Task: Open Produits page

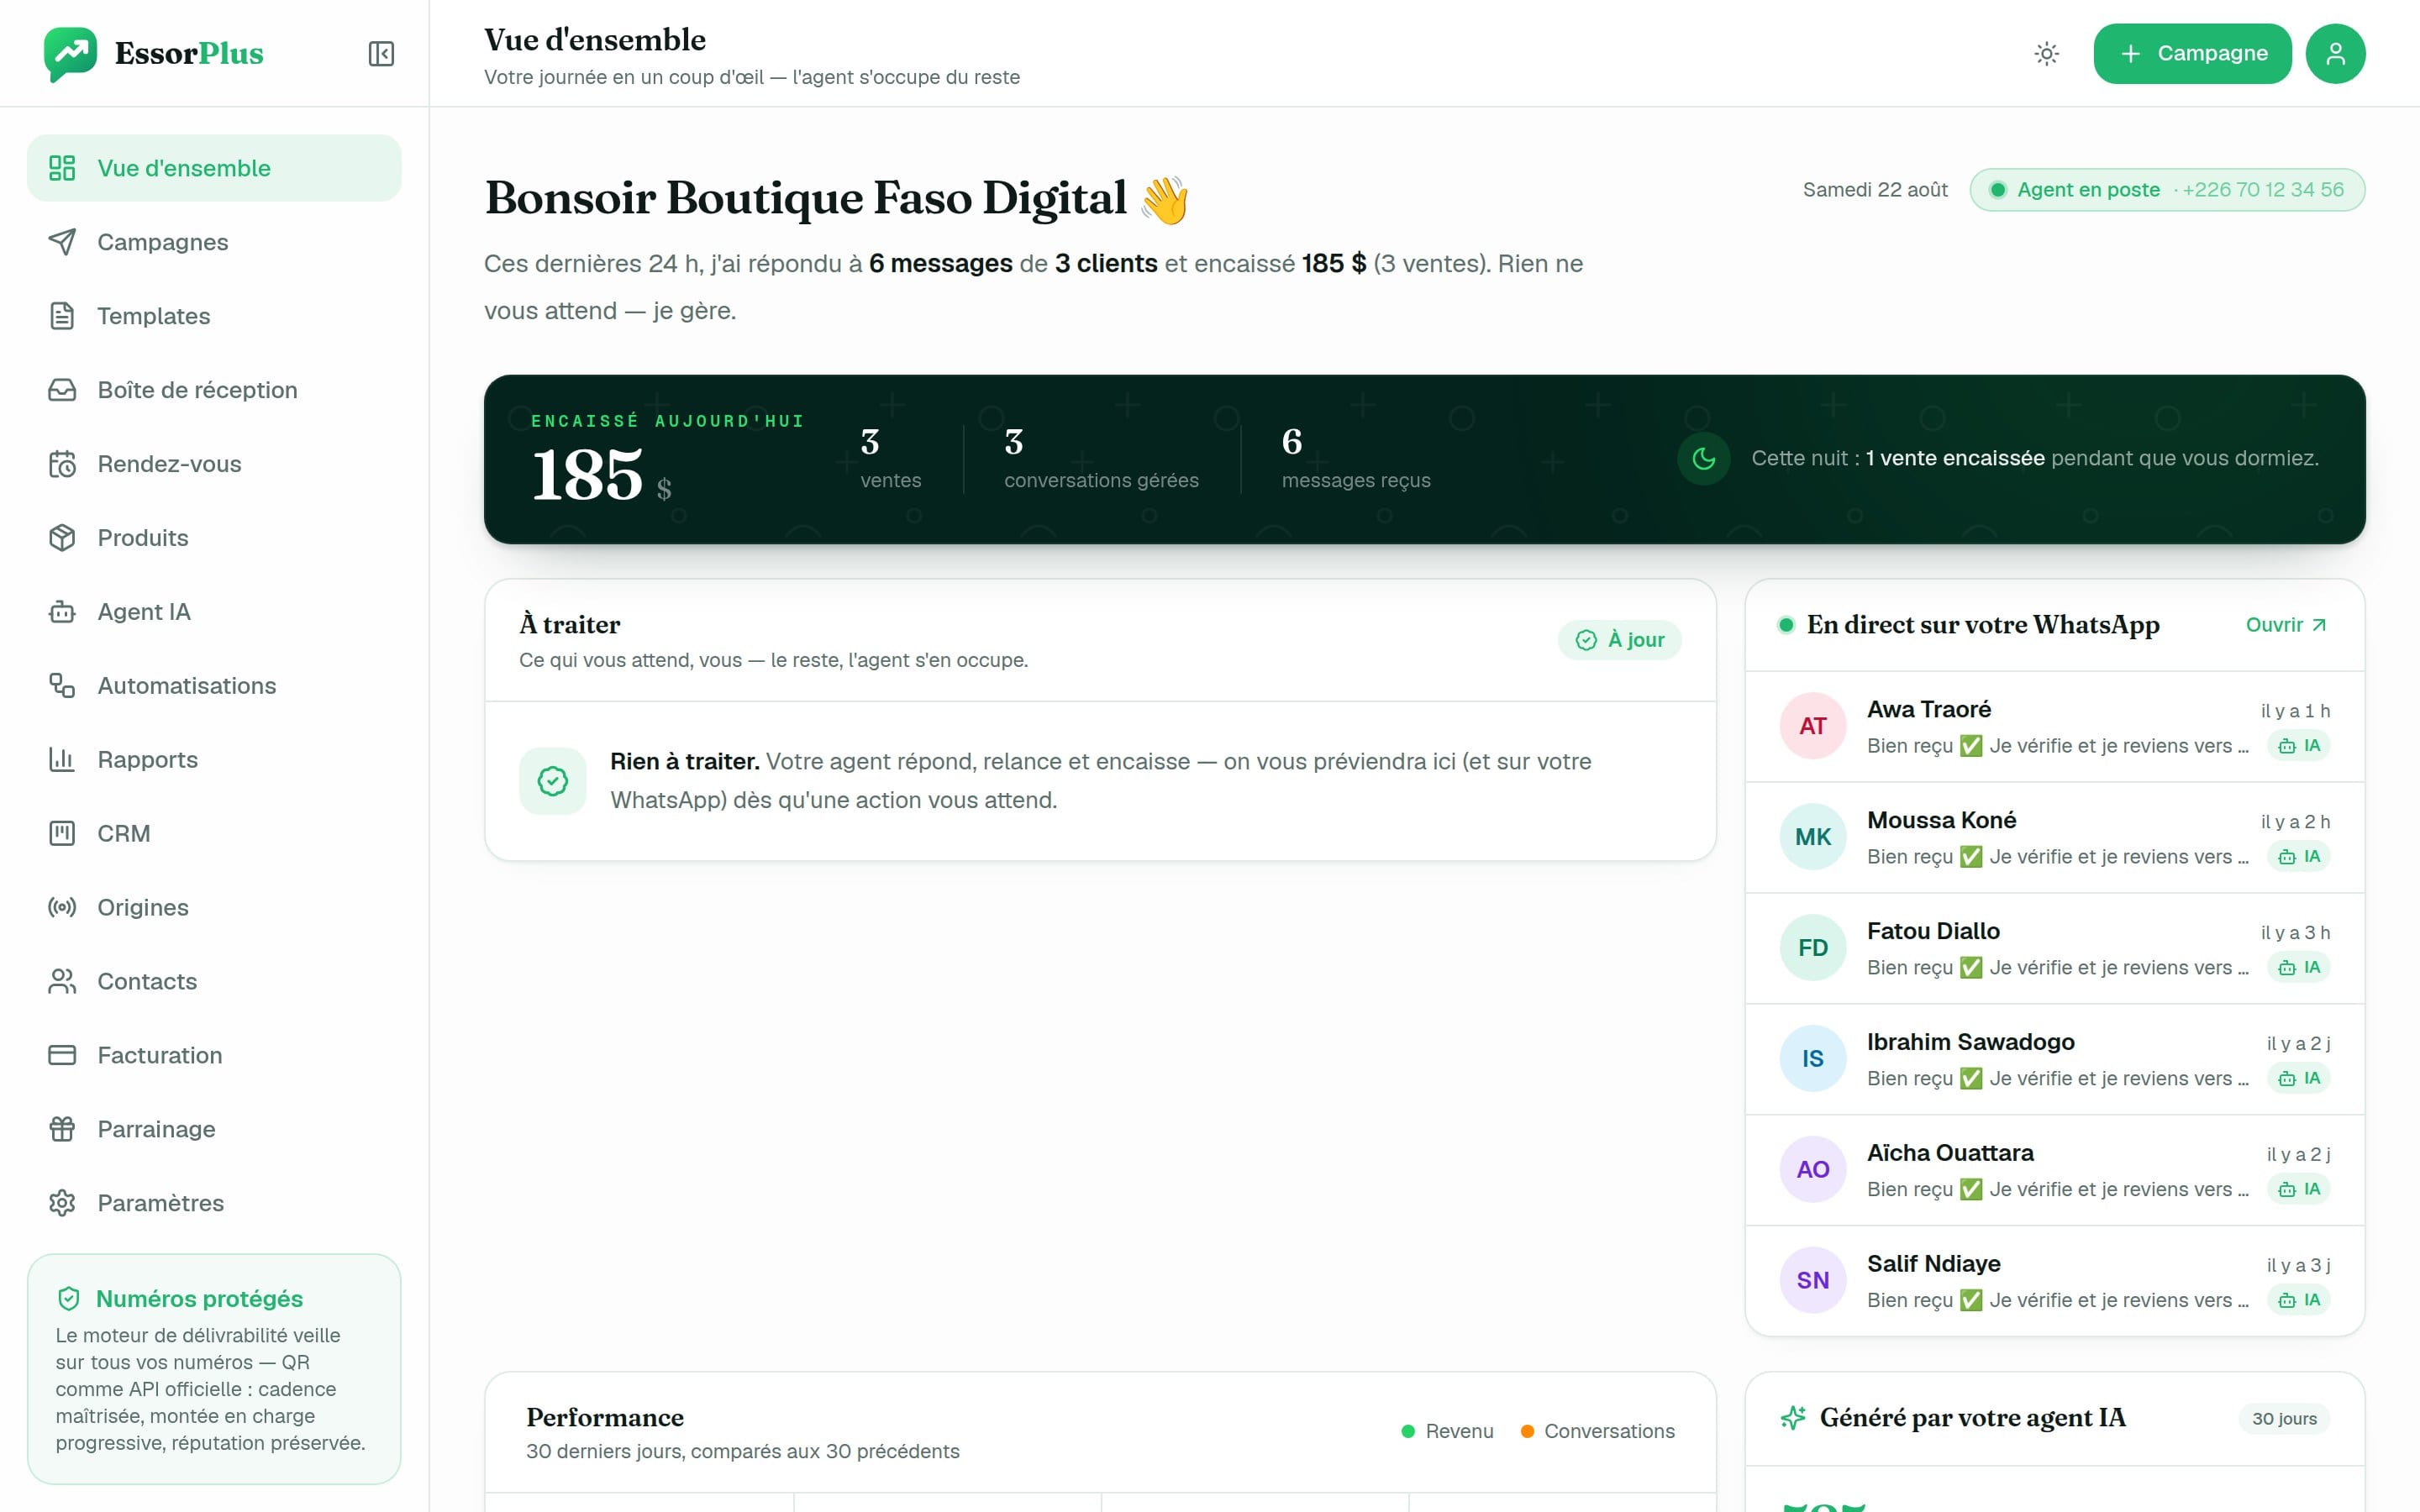Action: (214, 538)
